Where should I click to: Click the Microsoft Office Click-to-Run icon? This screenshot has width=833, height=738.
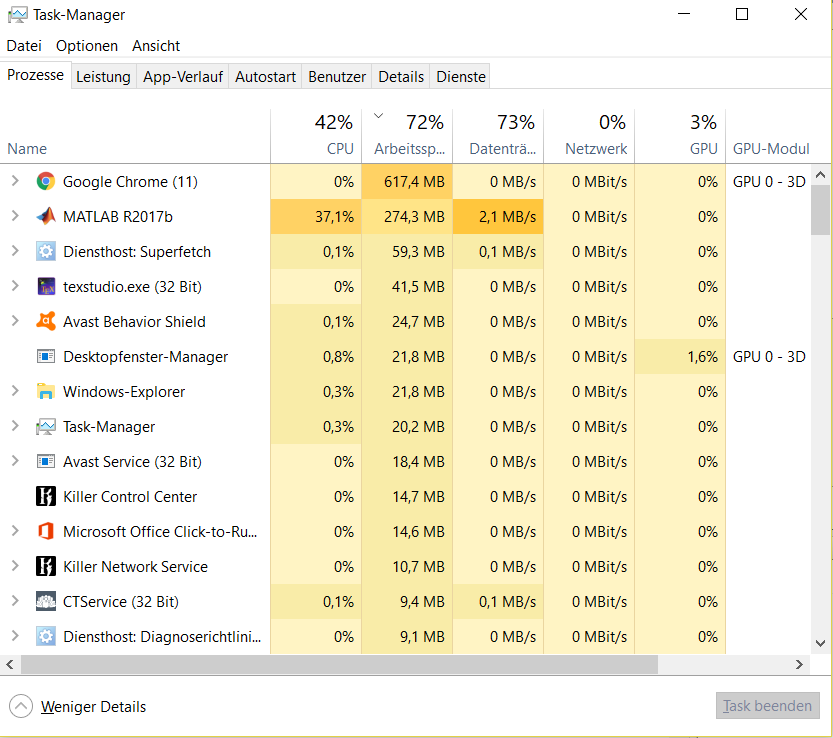coord(45,532)
